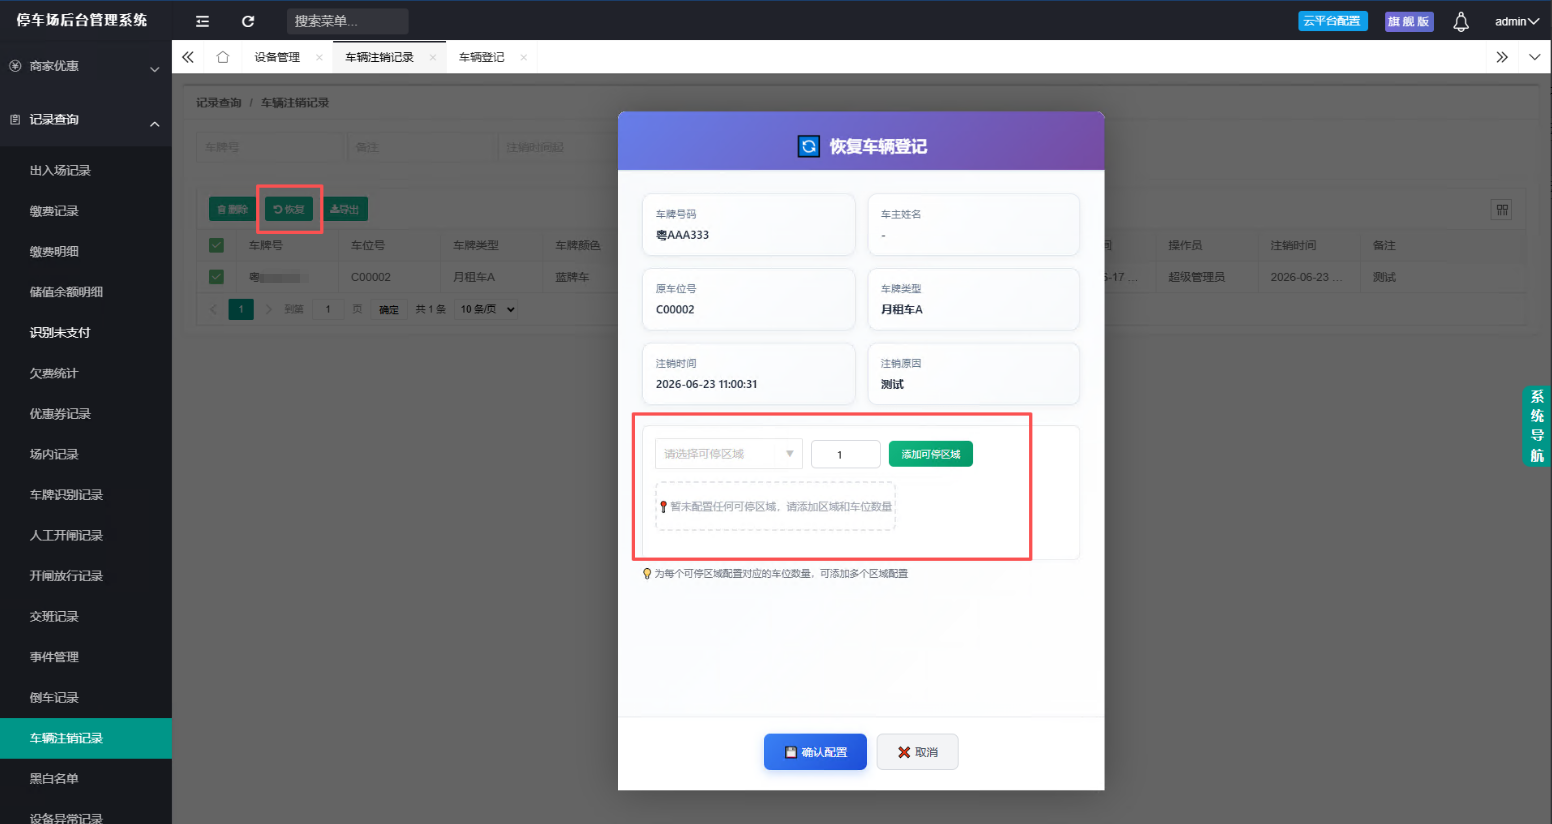Open the admin user dropdown

[x=1516, y=21]
